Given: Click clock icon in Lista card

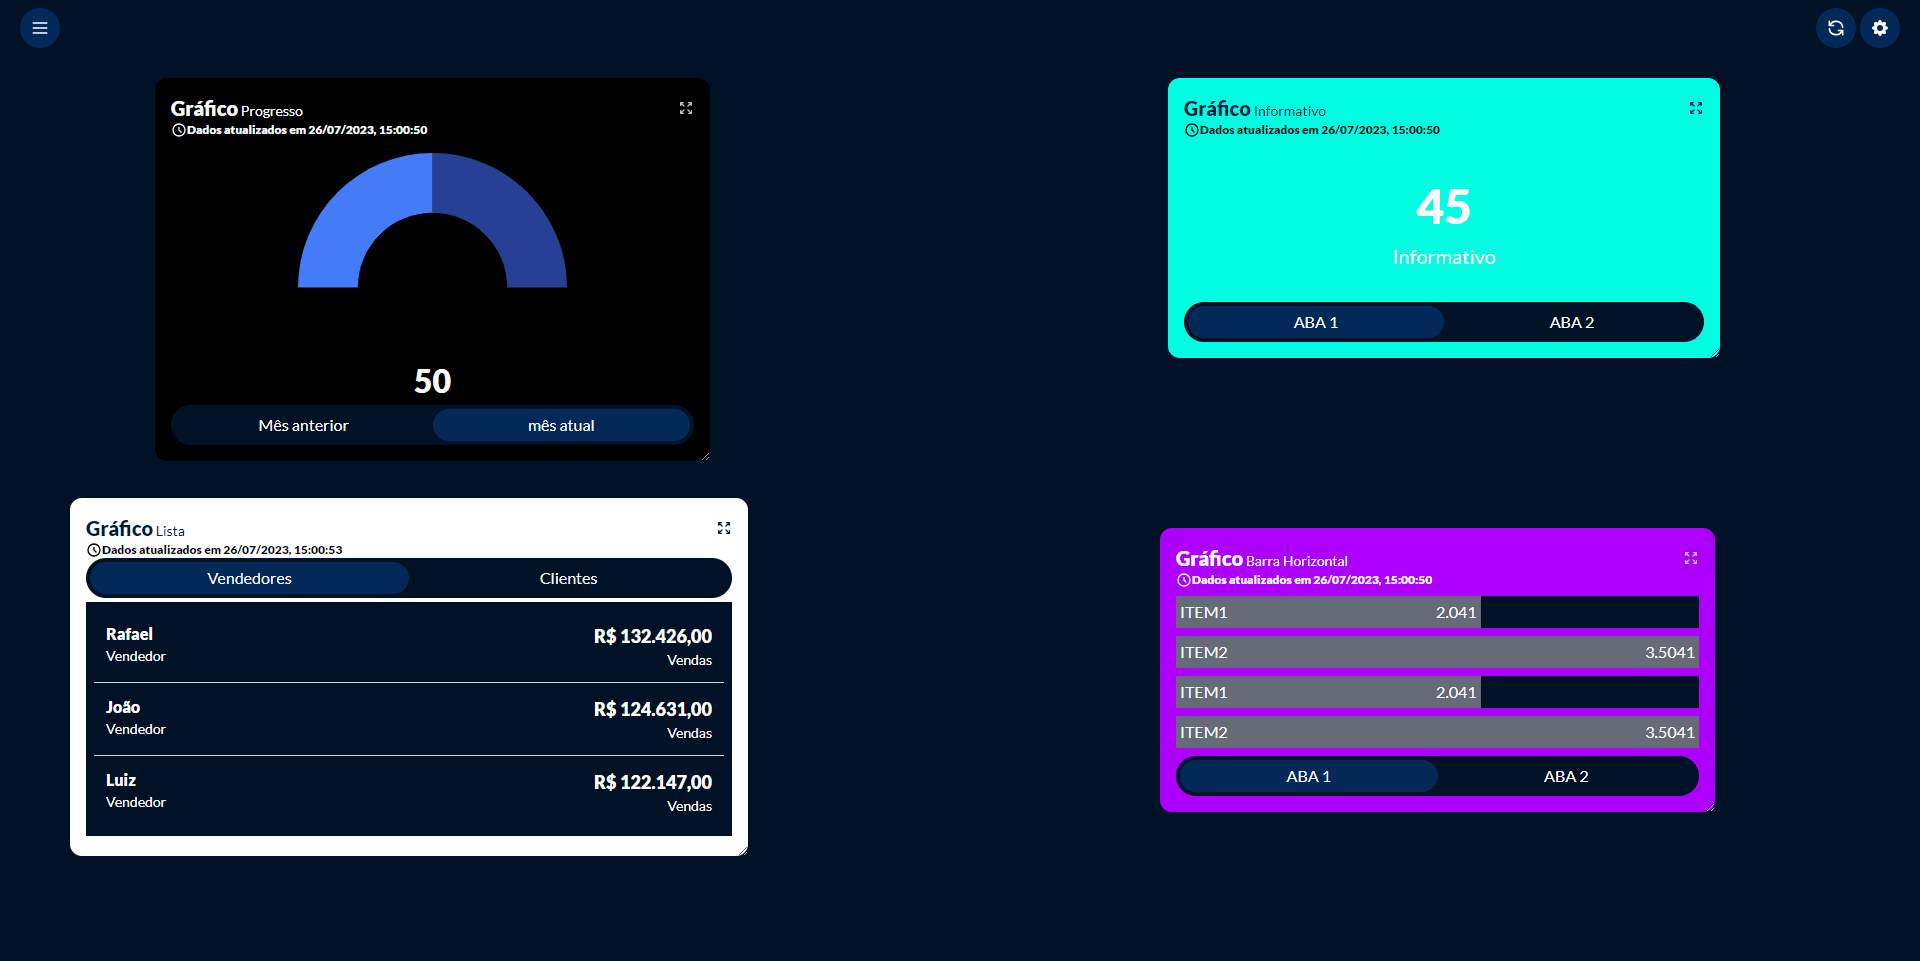Looking at the screenshot, I should tap(94, 550).
